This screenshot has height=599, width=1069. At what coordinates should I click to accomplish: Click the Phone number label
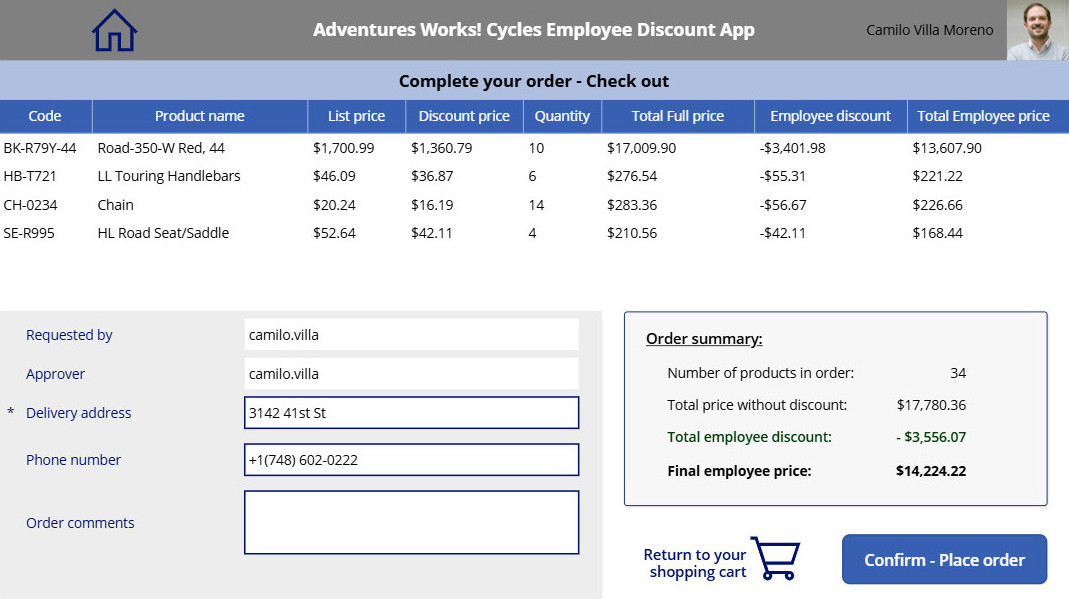point(73,460)
